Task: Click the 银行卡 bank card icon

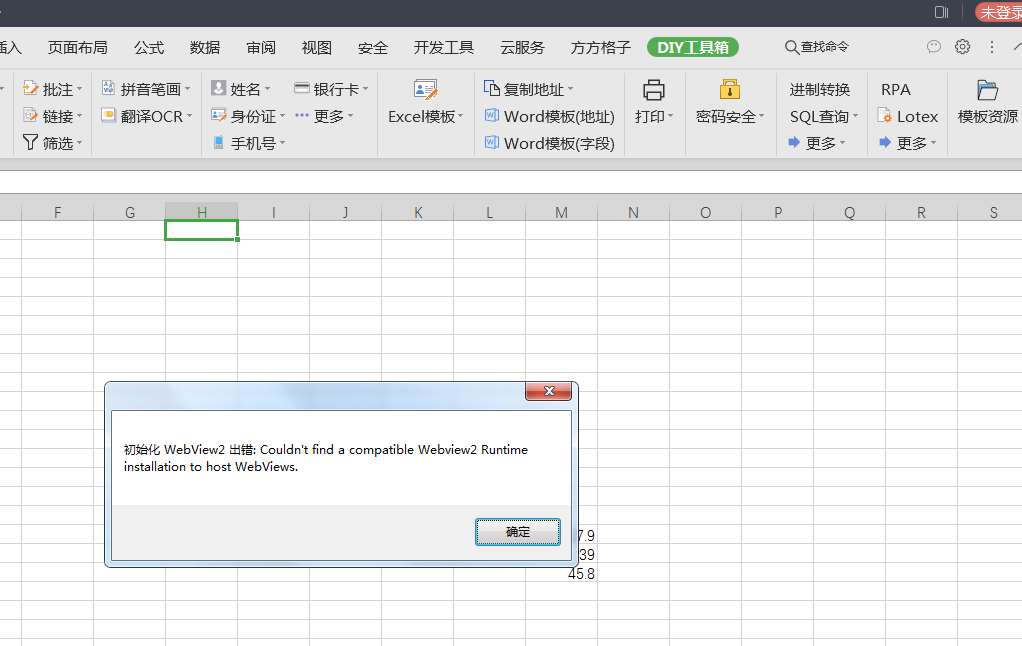Action: pyautogui.click(x=302, y=87)
